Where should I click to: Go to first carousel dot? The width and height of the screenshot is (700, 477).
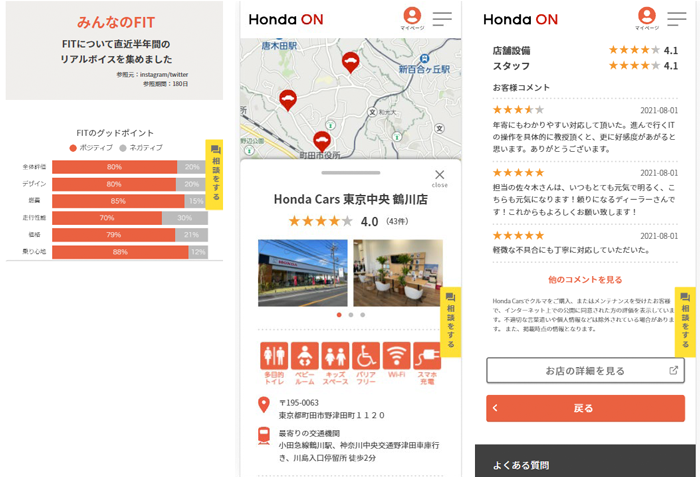point(339,315)
